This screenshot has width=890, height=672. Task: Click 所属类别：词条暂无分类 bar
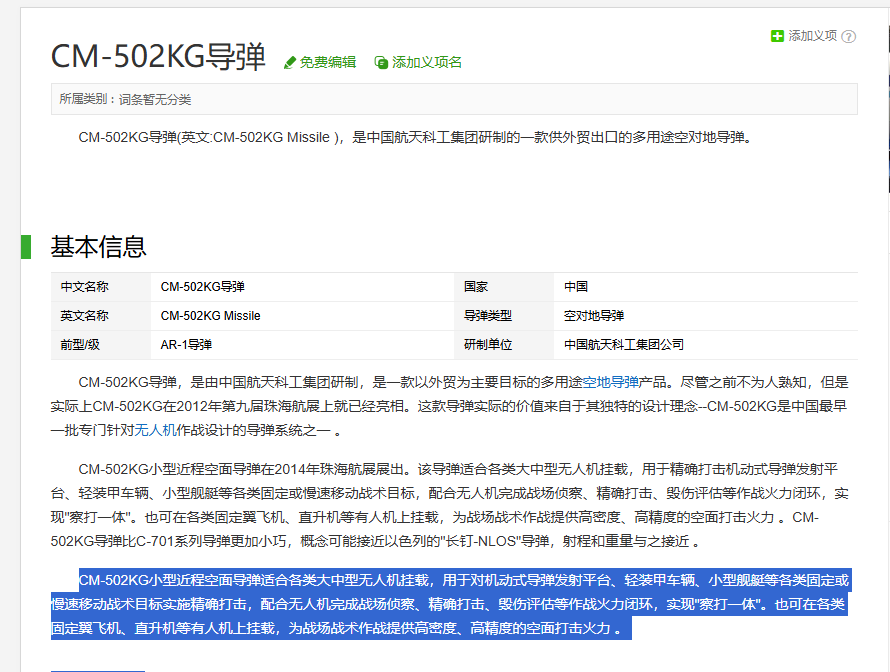click(x=454, y=99)
